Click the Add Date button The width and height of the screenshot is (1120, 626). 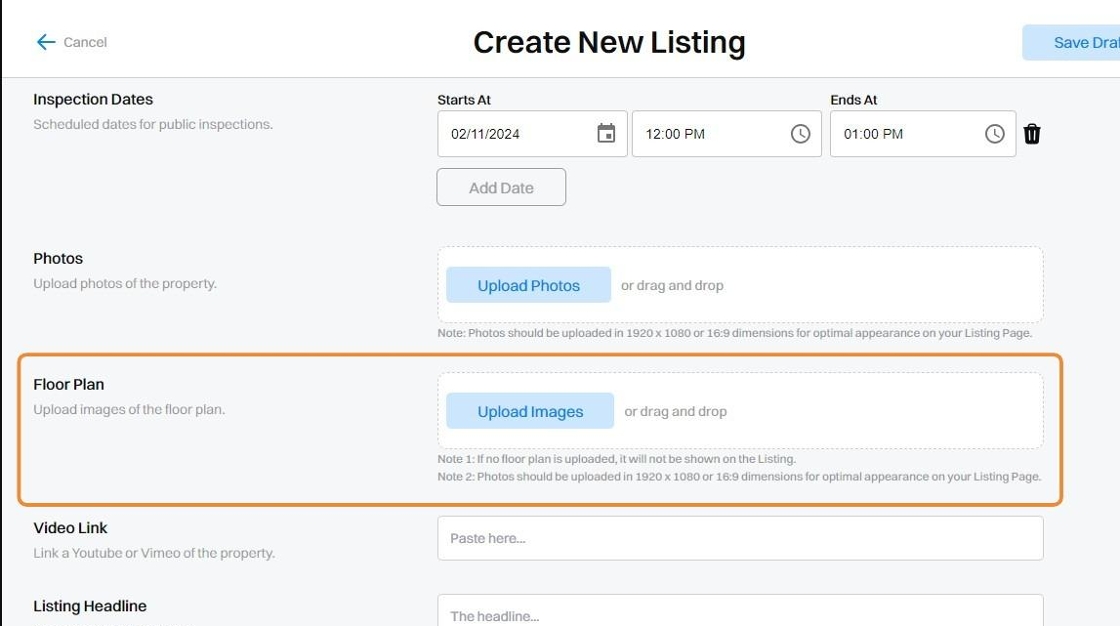pos(501,187)
